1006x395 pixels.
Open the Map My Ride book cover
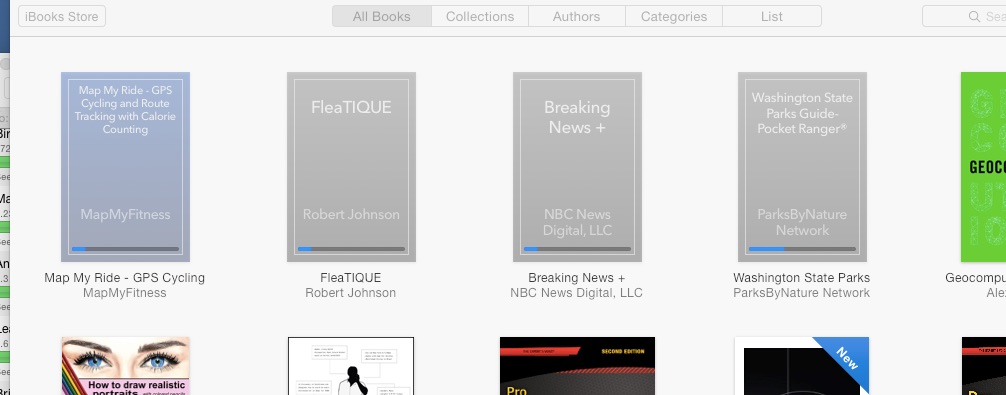point(125,167)
